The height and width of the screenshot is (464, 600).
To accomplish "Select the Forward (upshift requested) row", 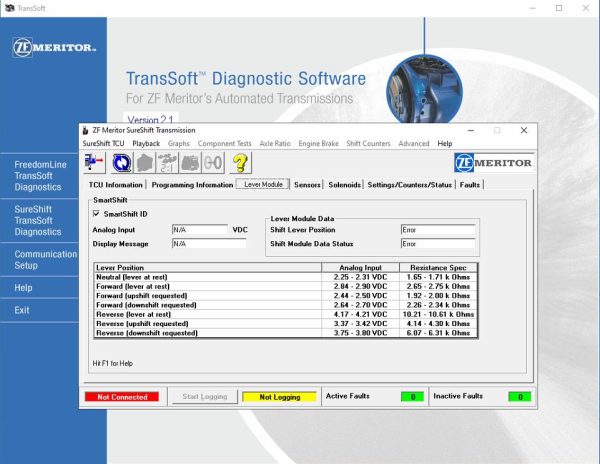I will tap(285, 296).
